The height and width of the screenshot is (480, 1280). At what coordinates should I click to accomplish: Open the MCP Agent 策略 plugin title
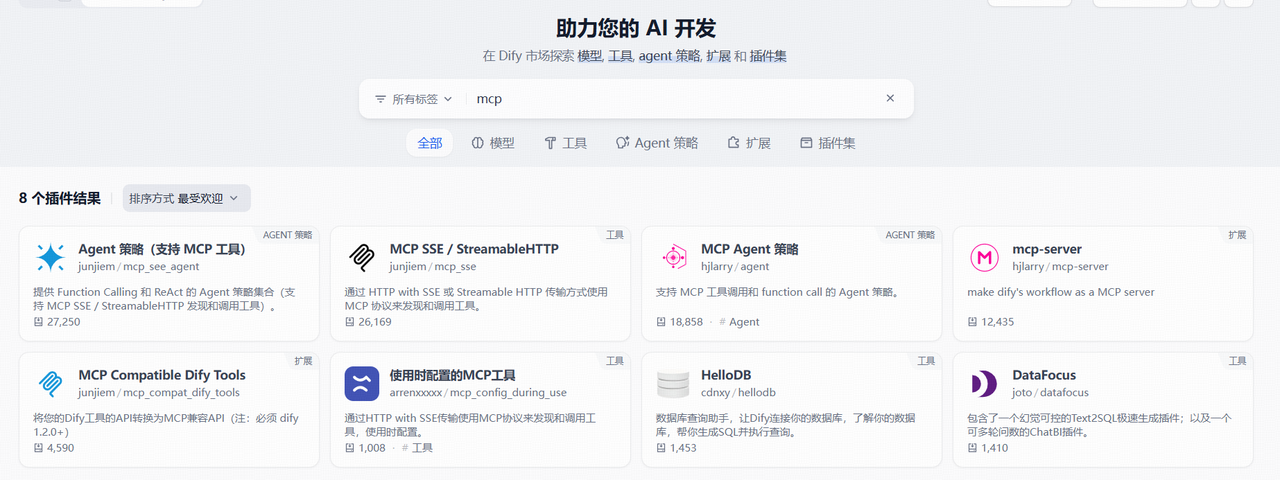[750, 249]
